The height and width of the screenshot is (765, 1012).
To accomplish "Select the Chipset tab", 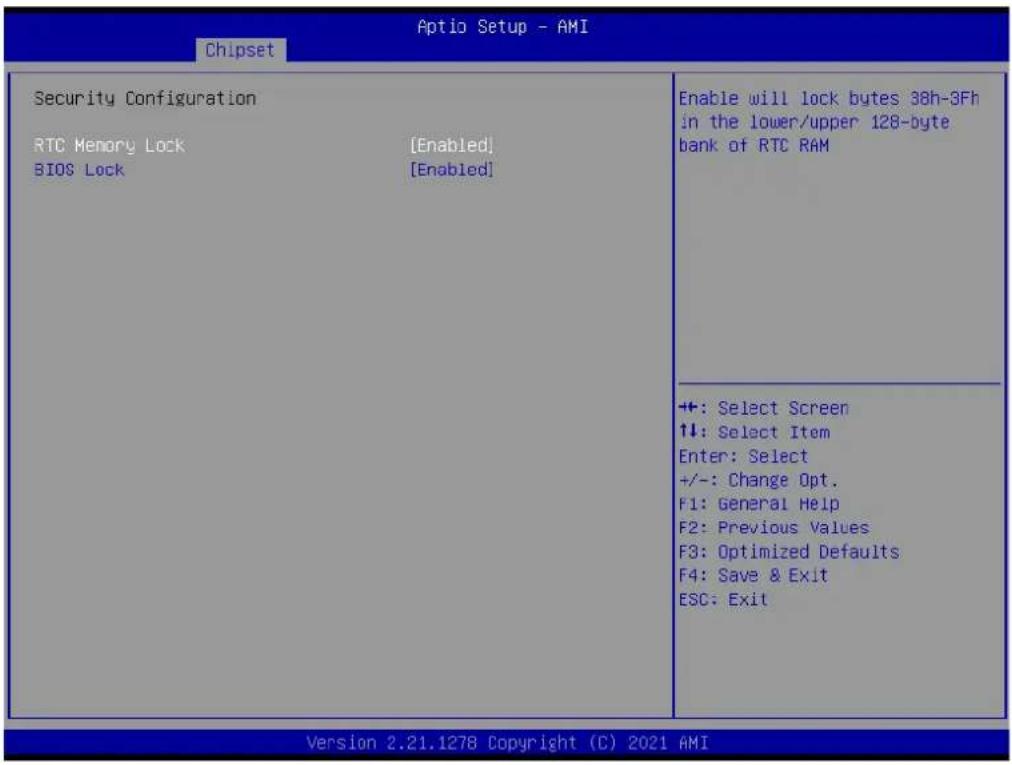I will point(240,50).
